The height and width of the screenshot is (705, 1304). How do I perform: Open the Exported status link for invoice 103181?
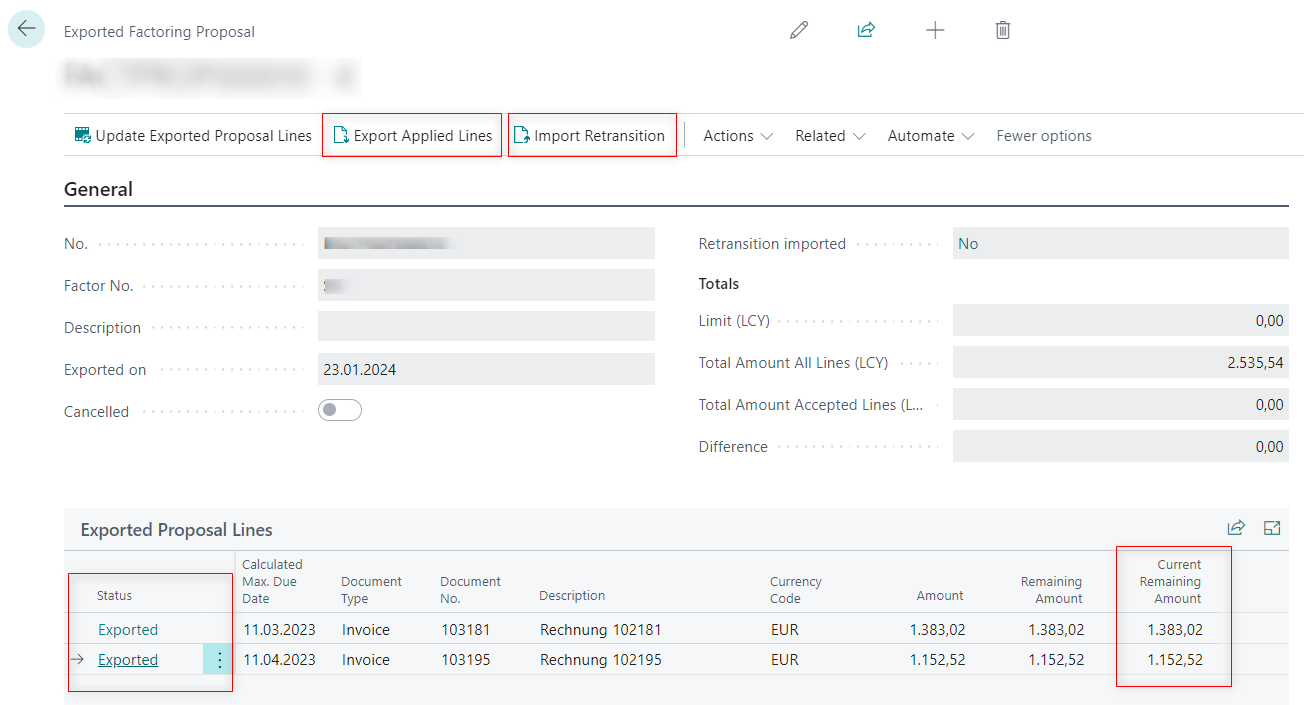point(128,630)
